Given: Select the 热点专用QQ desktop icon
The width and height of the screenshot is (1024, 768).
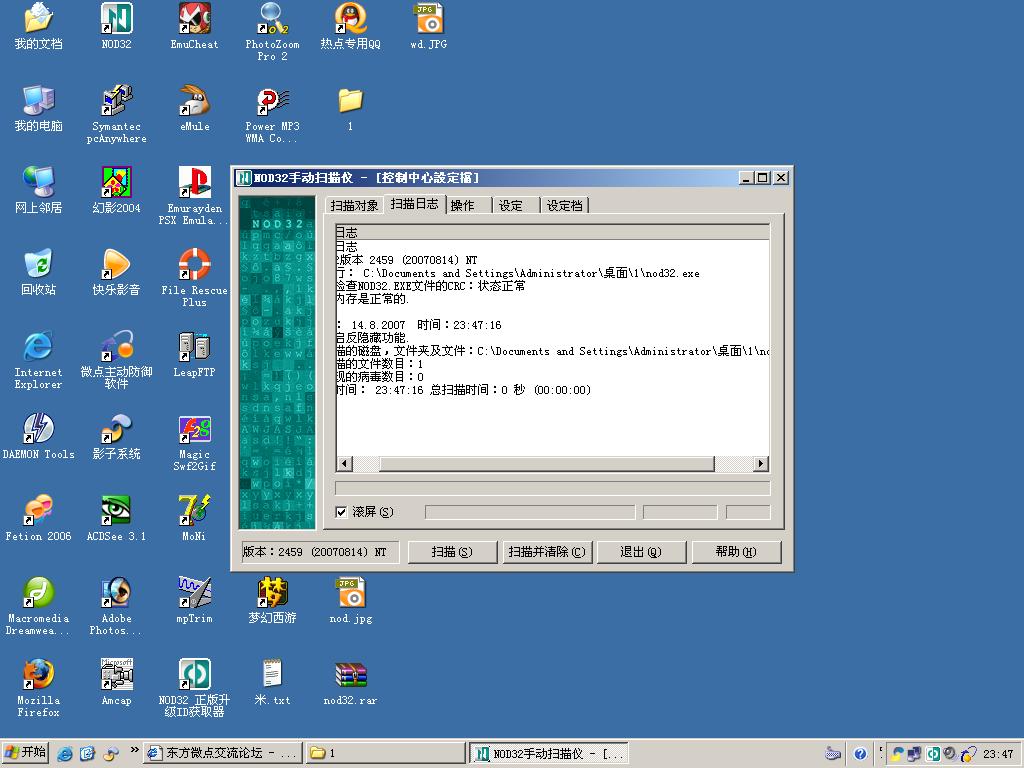Looking at the screenshot, I should tap(350, 26).
